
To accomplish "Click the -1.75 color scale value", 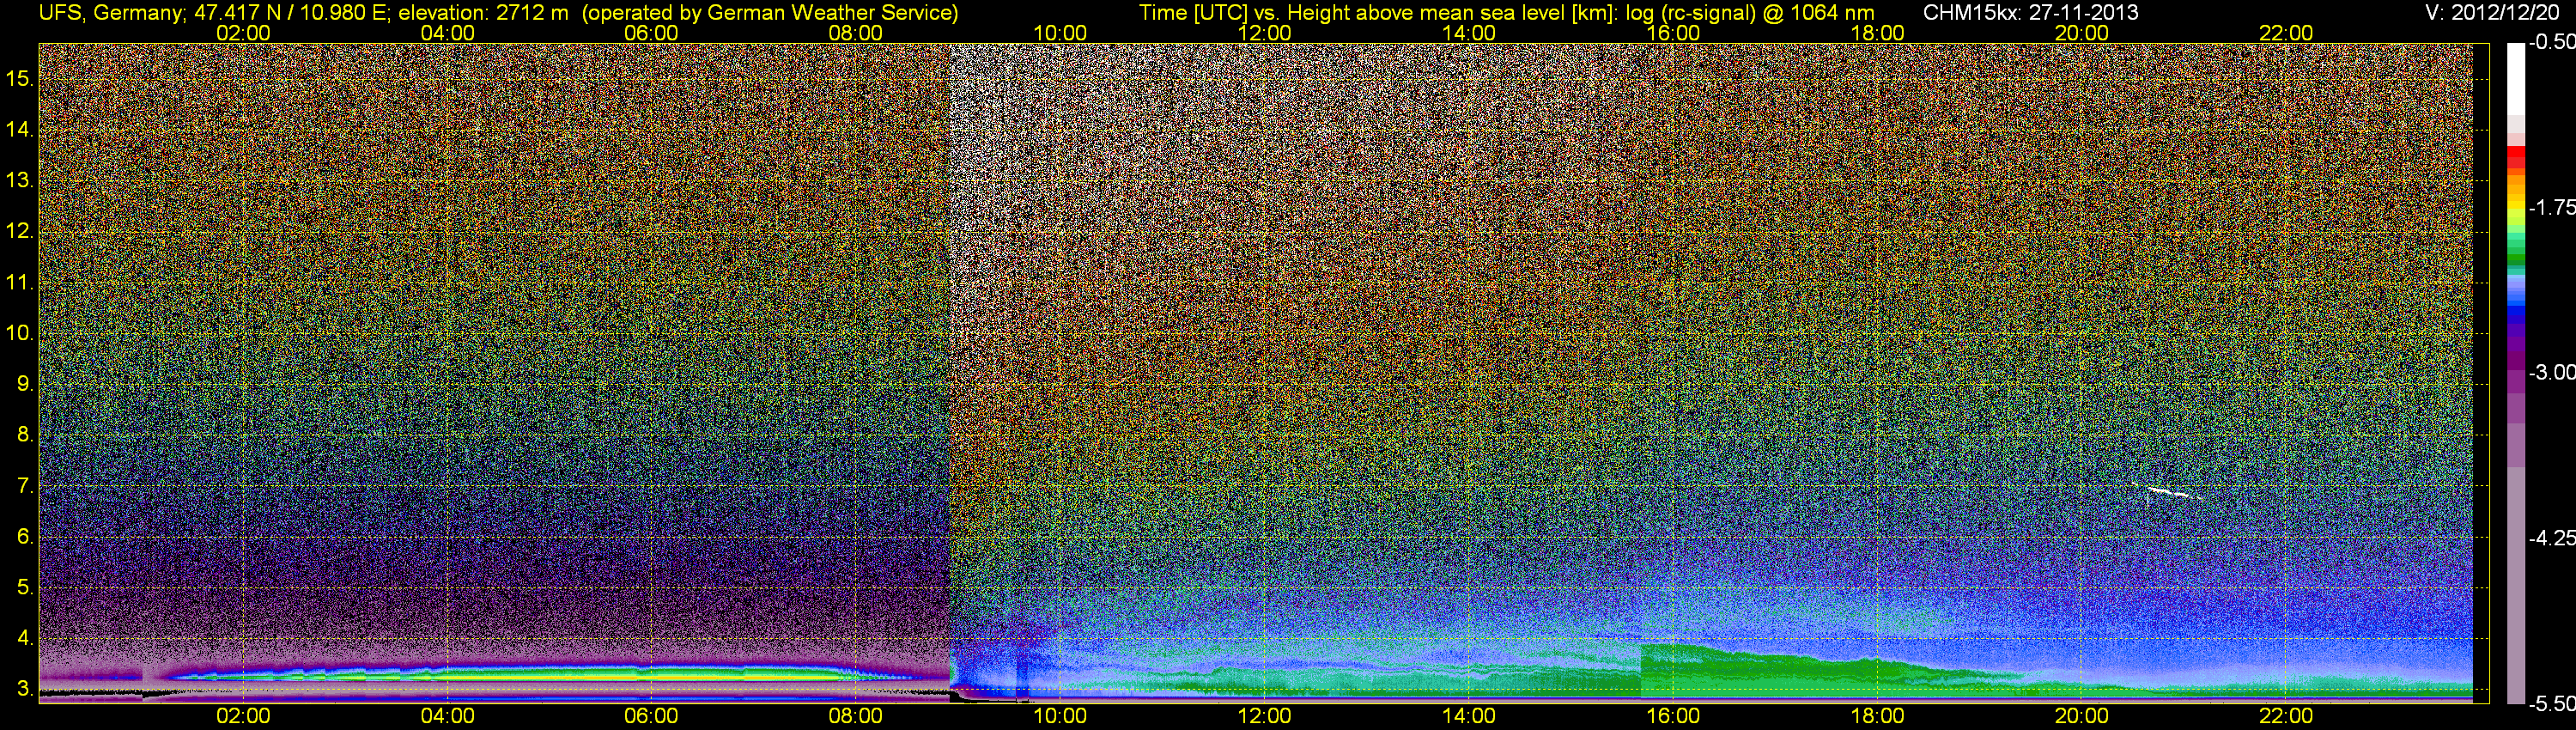I will 2551,207.
